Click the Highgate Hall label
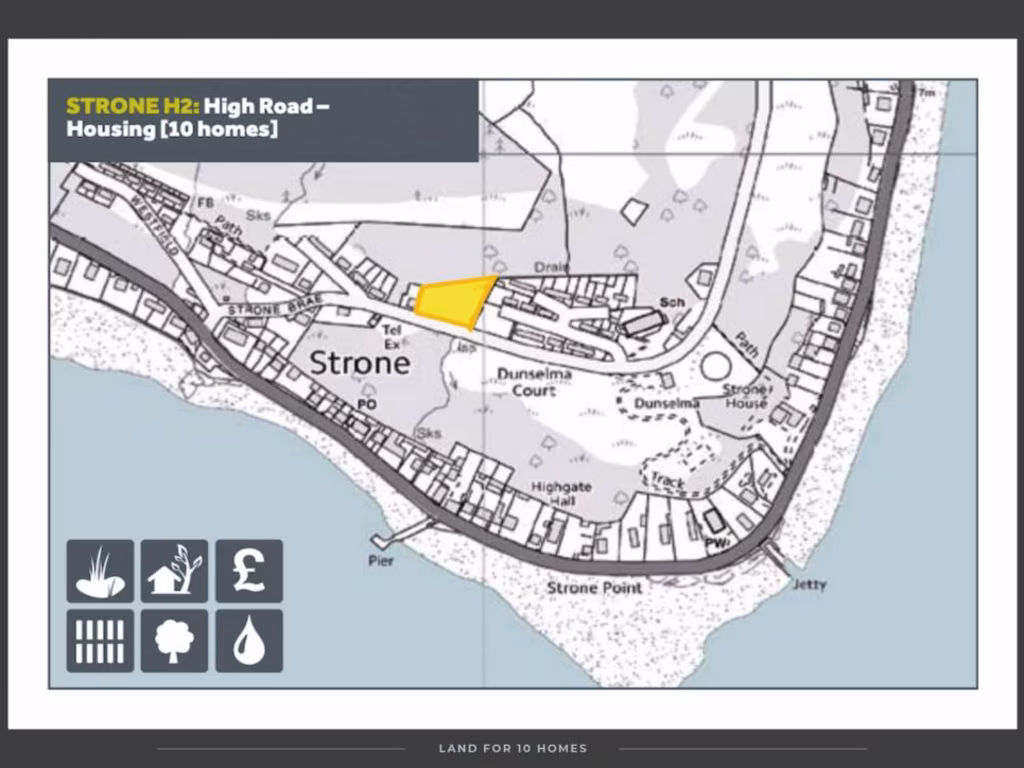Viewport: 1024px width, 768px height. point(561,493)
